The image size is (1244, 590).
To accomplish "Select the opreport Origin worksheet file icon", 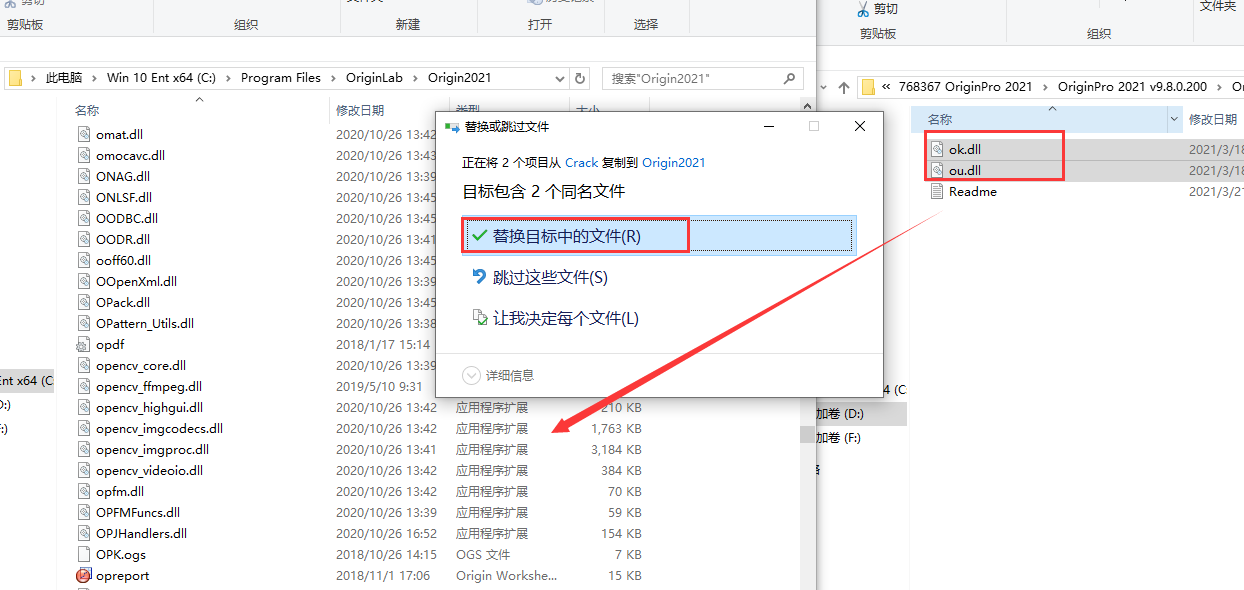I will pos(82,575).
